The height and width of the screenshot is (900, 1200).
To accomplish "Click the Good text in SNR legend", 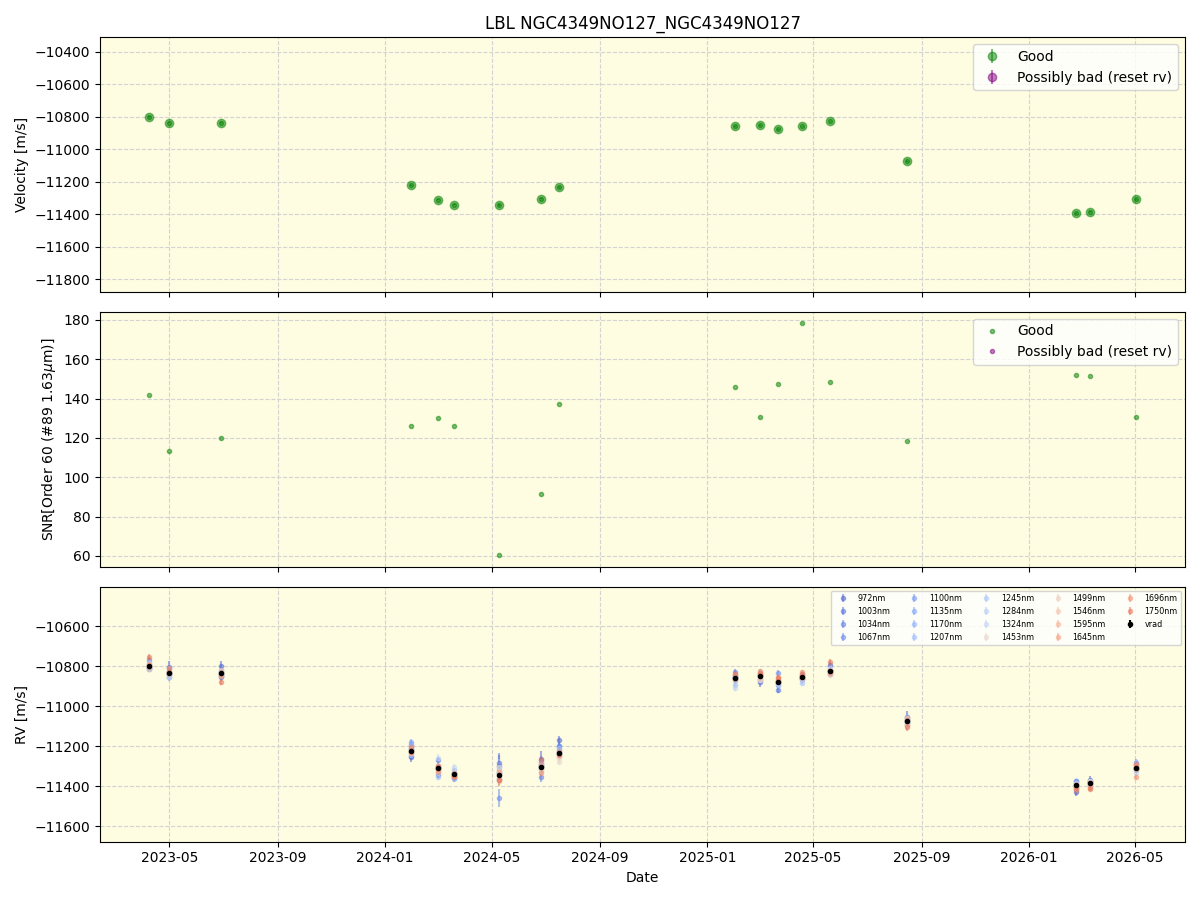I will point(1035,331).
